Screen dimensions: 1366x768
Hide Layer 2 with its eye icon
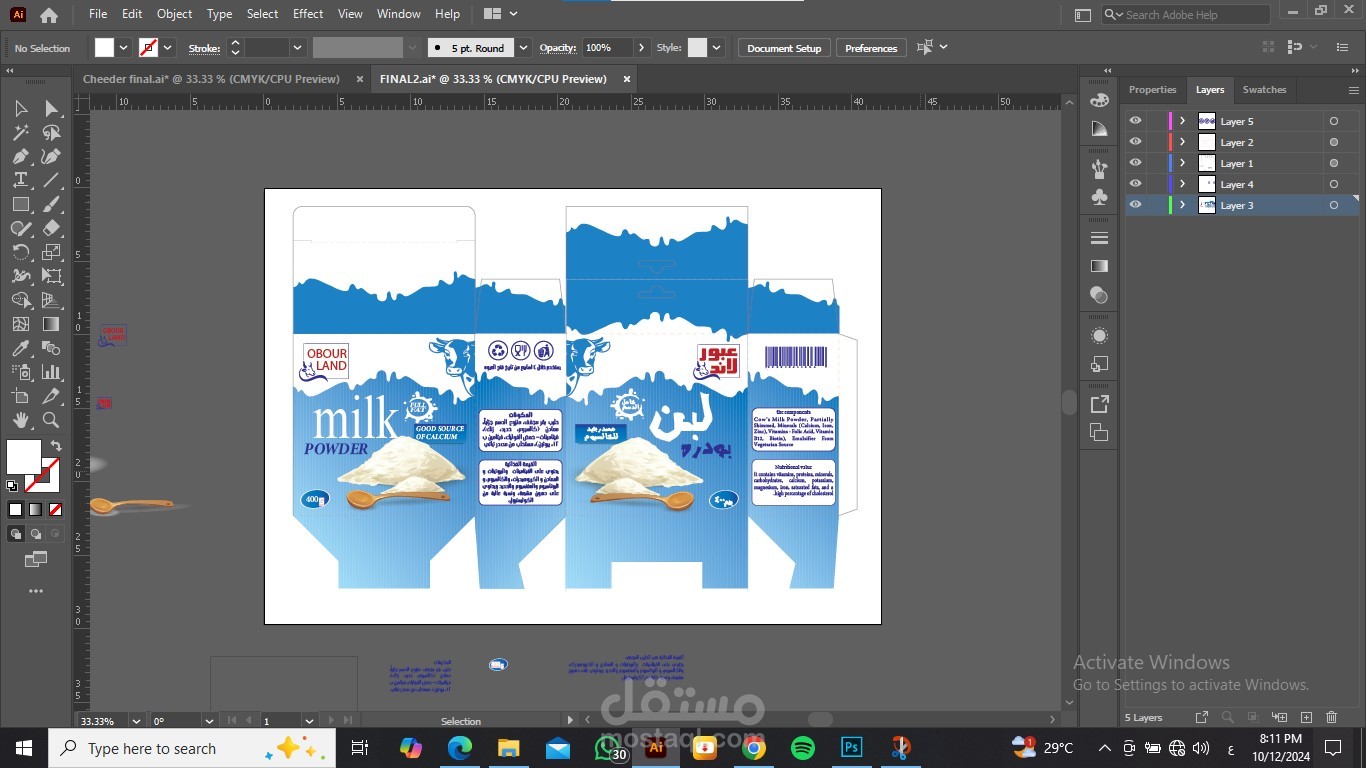(x=1135, y=142)
